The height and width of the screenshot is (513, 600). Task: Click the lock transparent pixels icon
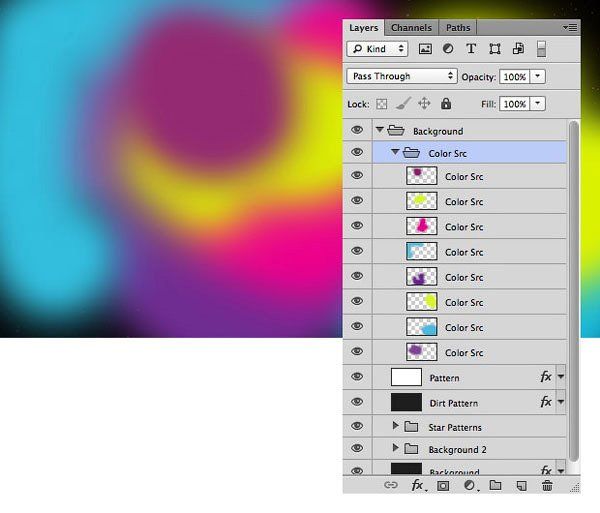coord(381,104)
